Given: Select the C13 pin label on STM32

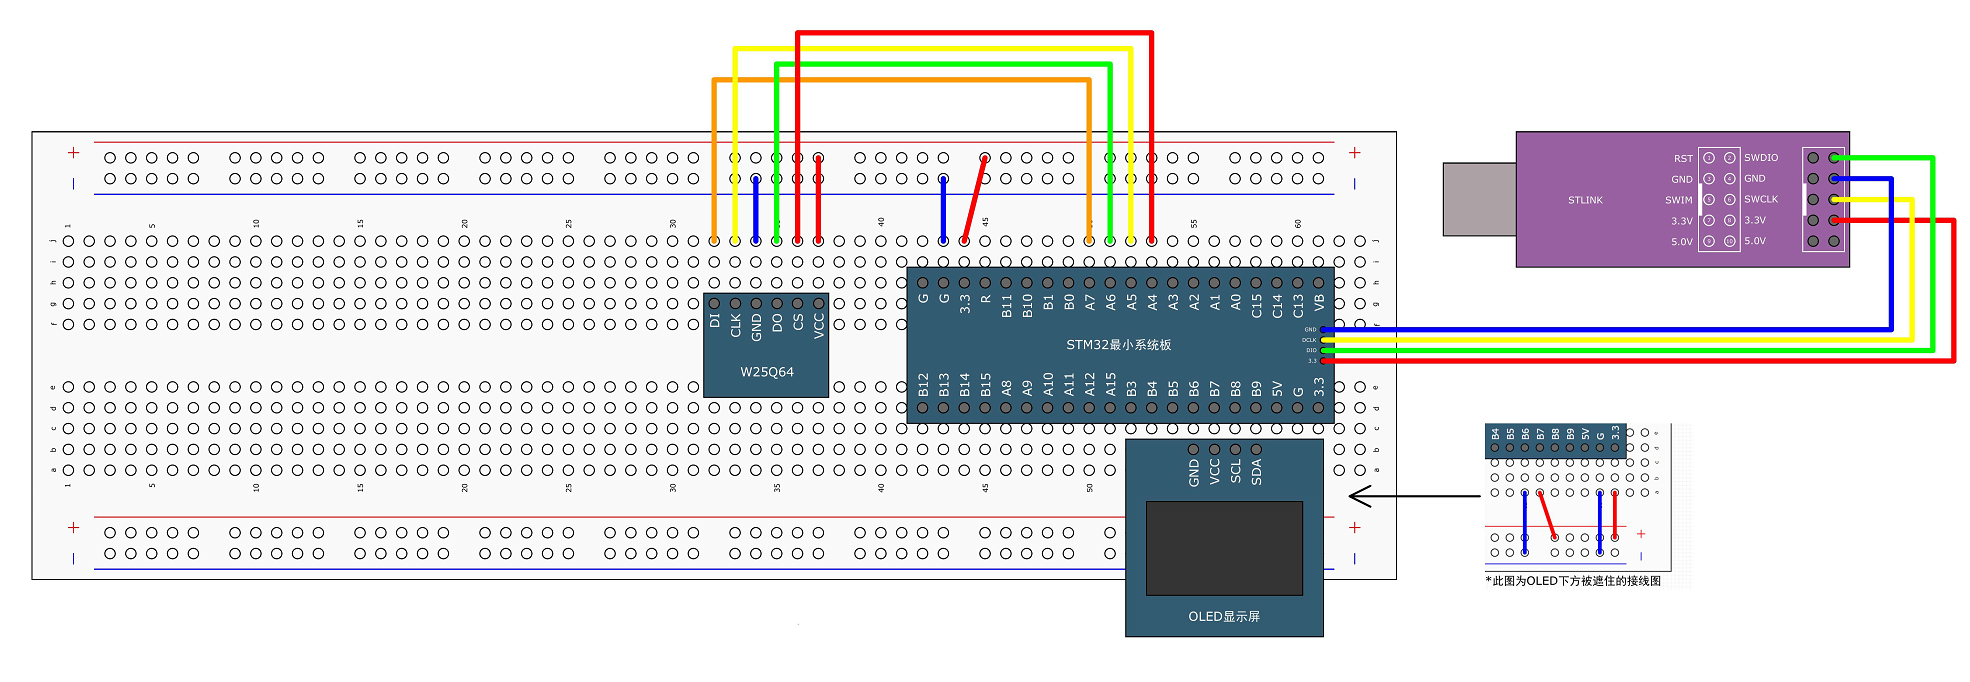Looking at the screenshot, I should click(x=1298, y=306).
